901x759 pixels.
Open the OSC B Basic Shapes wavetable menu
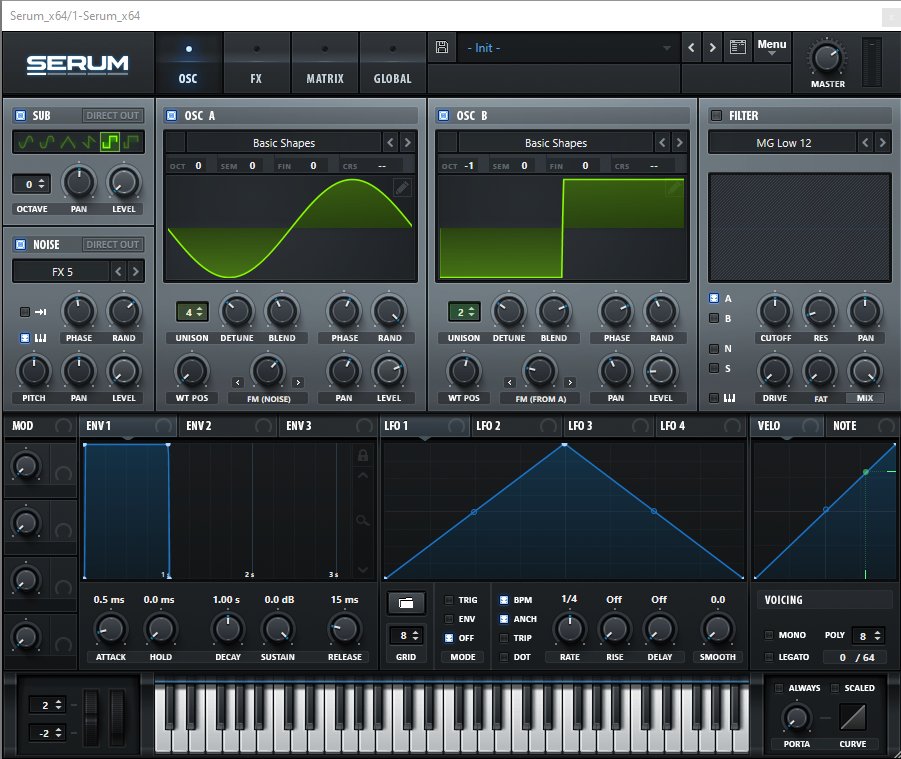point(556,142)
